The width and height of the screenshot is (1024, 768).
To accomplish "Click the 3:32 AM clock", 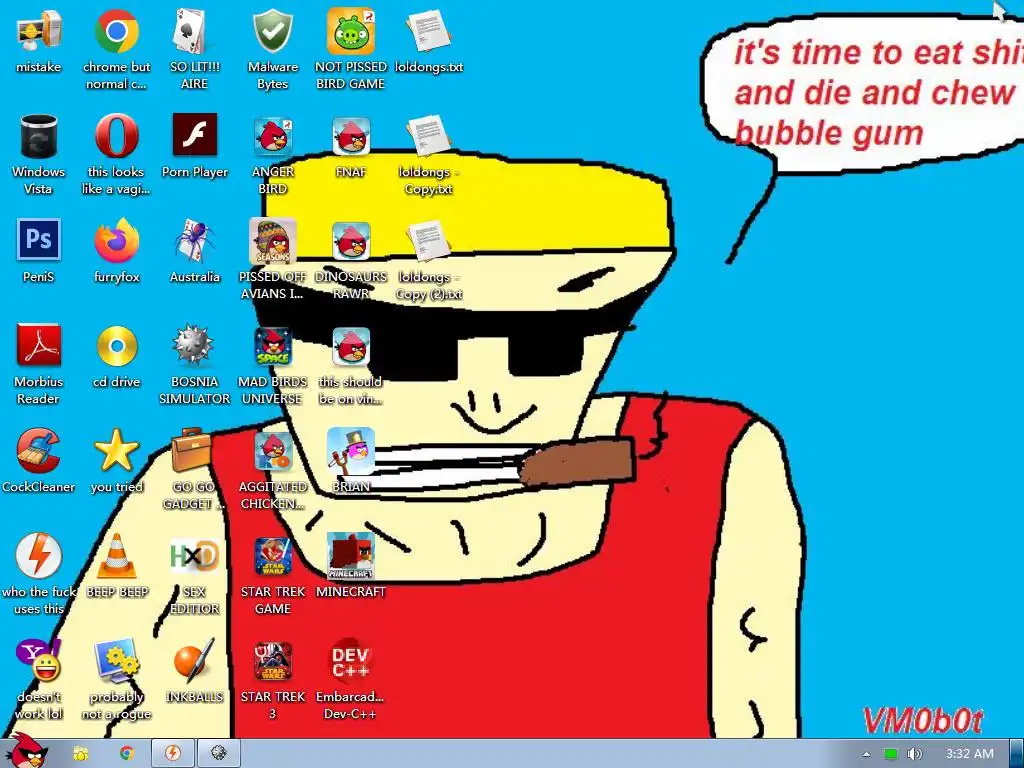I will [x=970, y=754].
